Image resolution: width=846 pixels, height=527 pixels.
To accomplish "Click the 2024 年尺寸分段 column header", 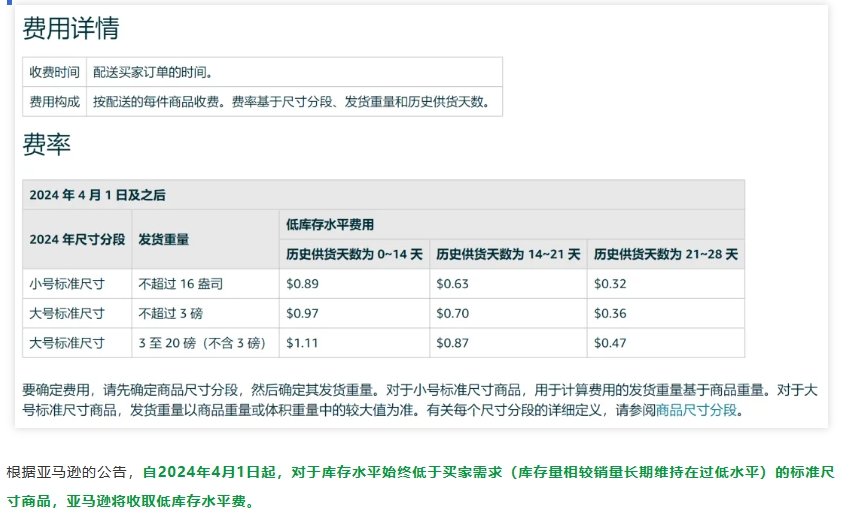I will 77,239.
